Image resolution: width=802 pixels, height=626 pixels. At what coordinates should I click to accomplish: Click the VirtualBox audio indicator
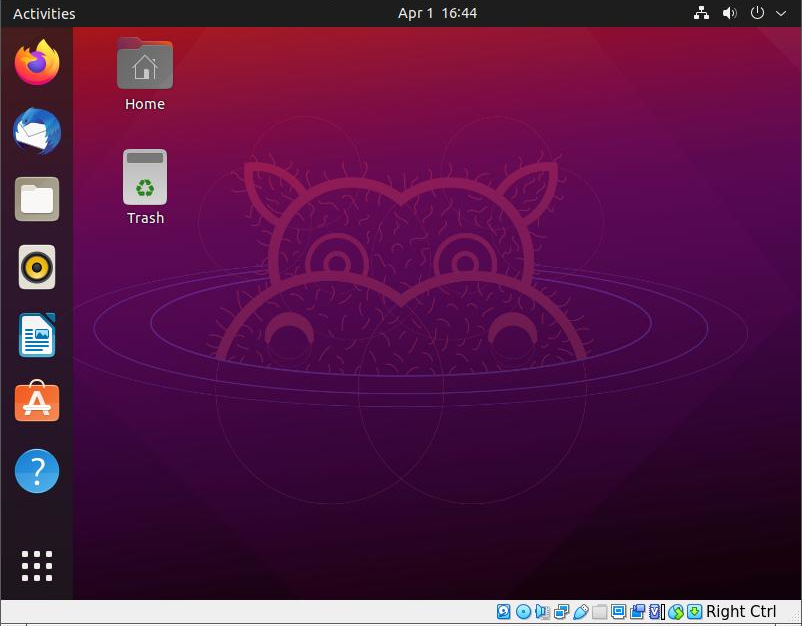(542, 611)
